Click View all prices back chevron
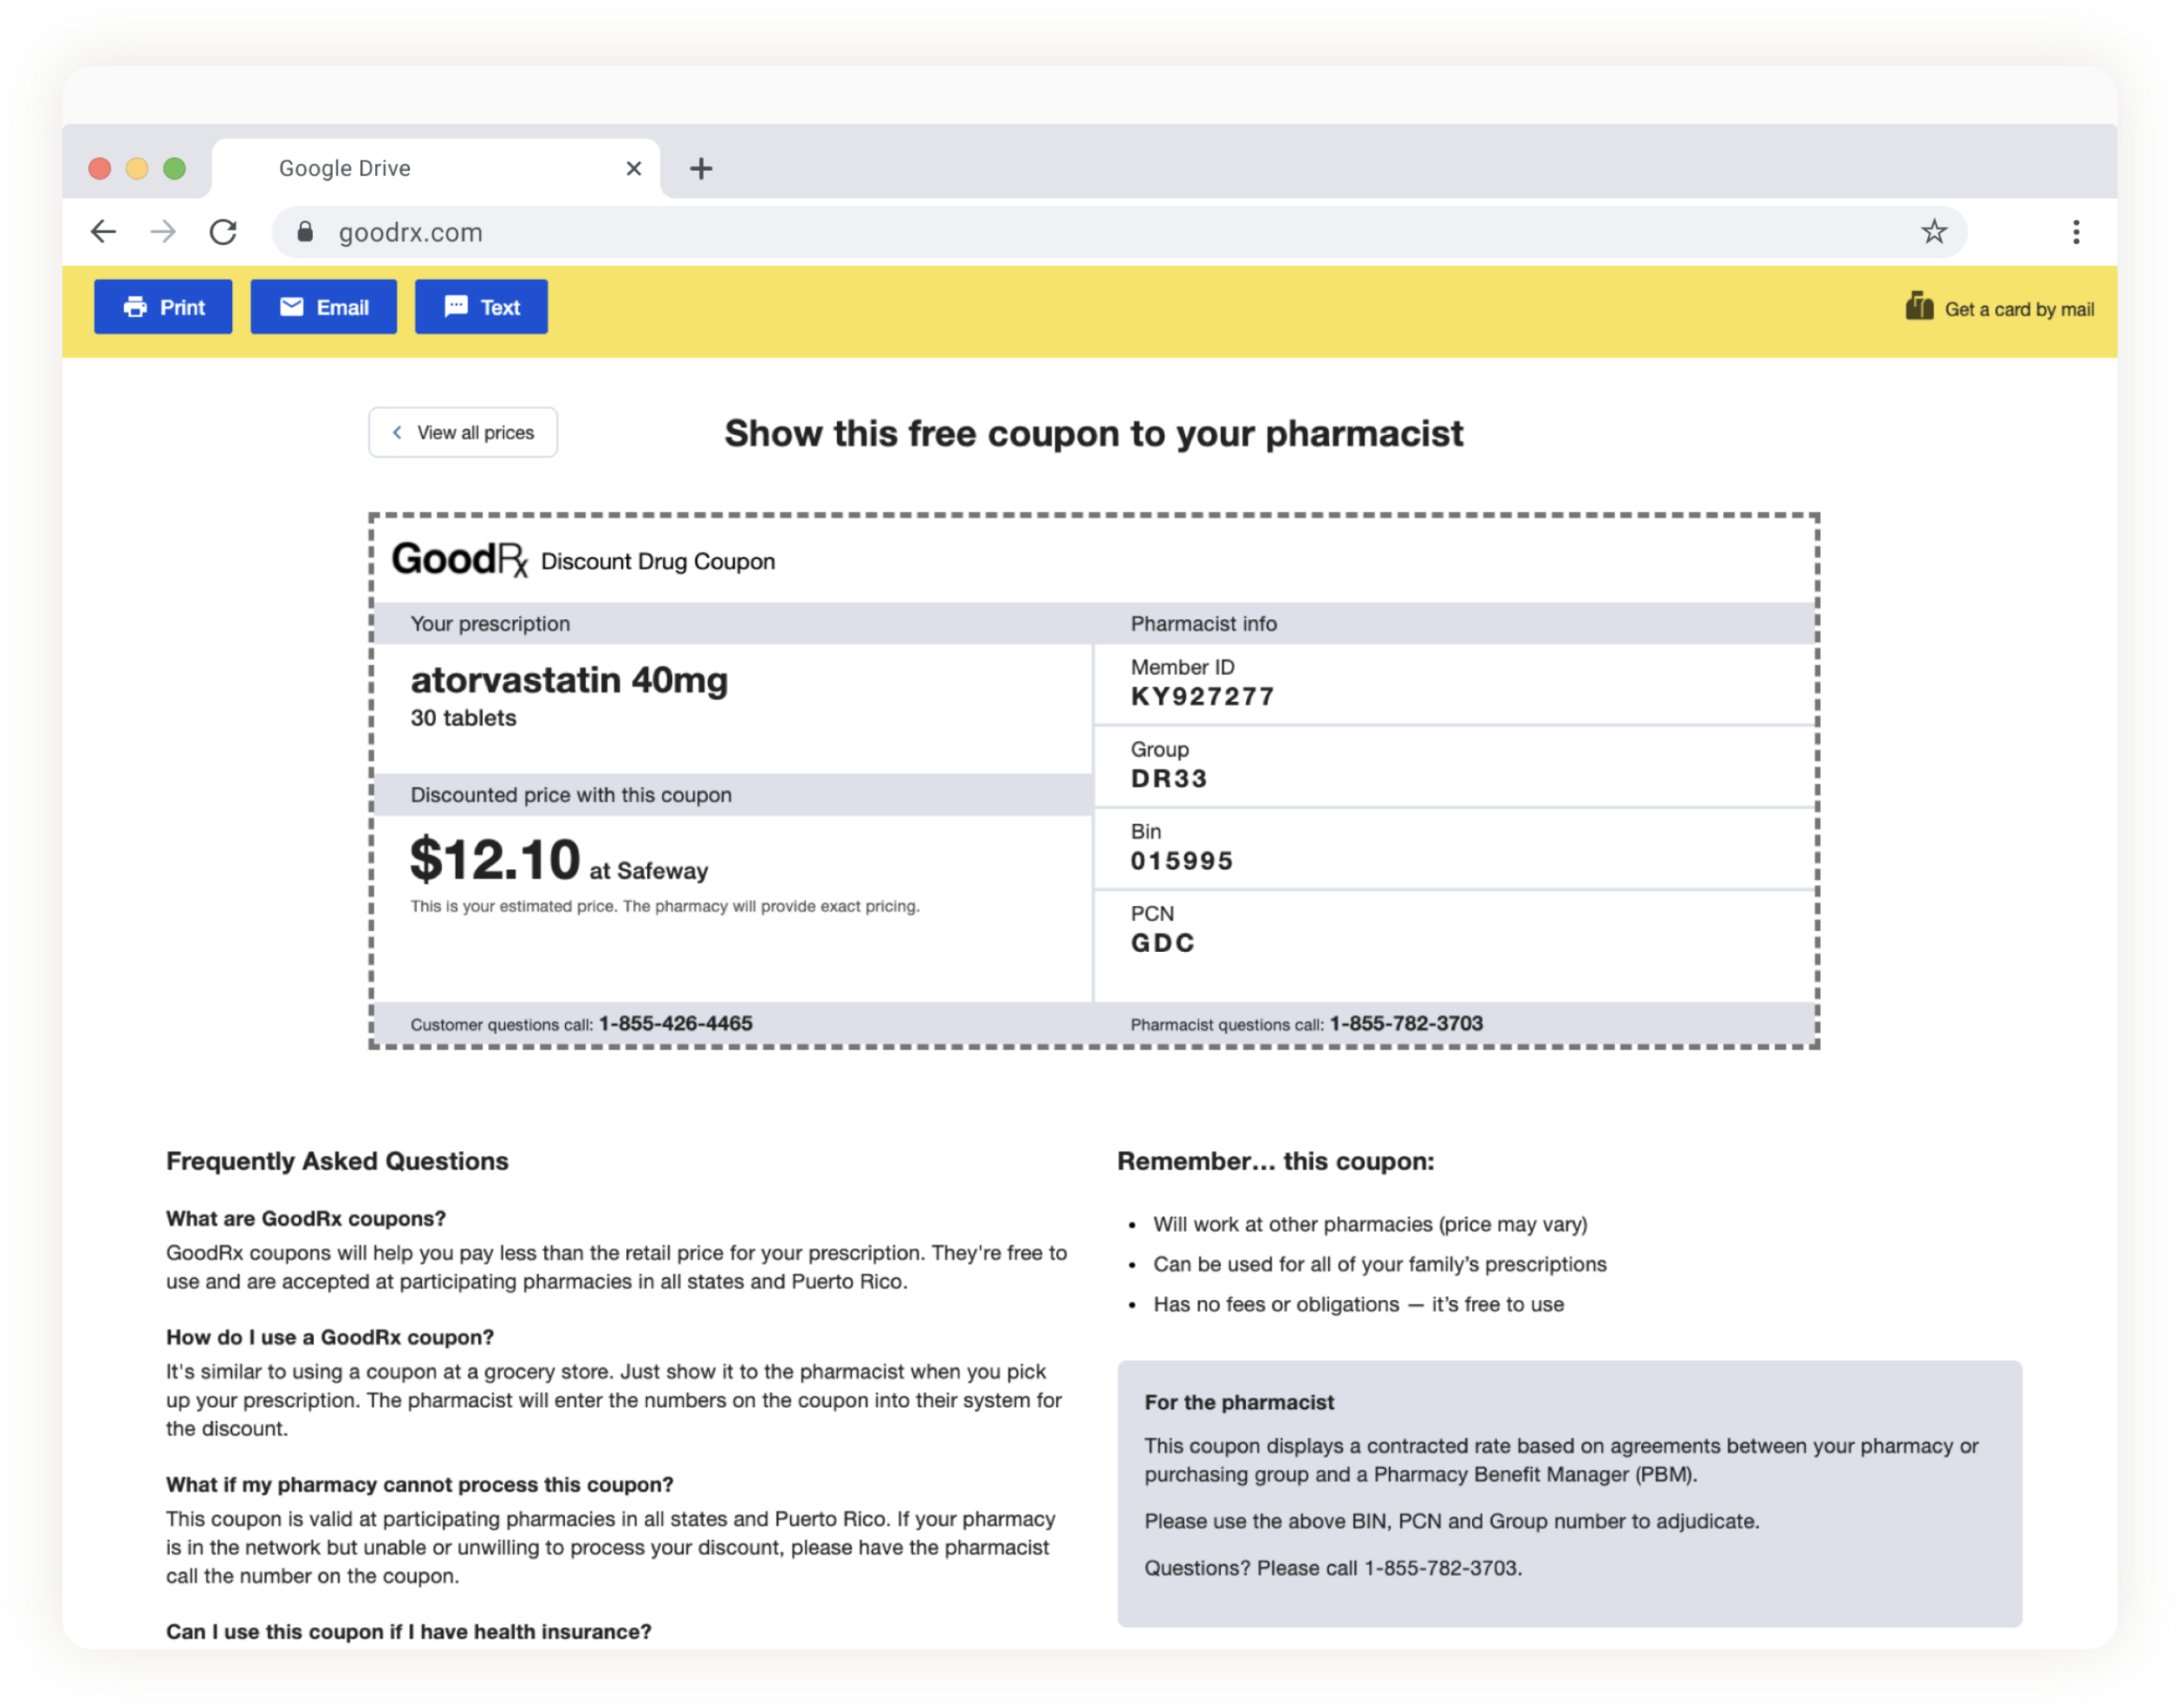 click(x=397, y=432)
